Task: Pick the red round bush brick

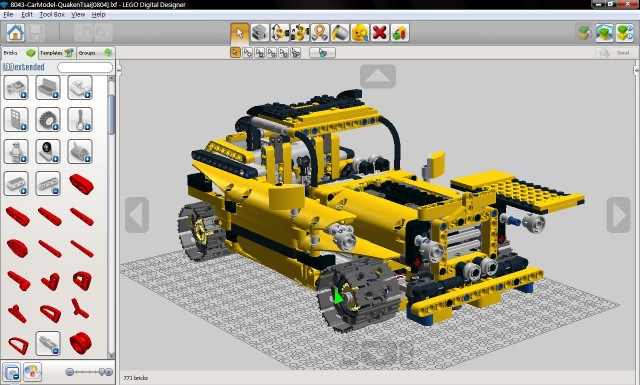Action: (x=80, y=343)
